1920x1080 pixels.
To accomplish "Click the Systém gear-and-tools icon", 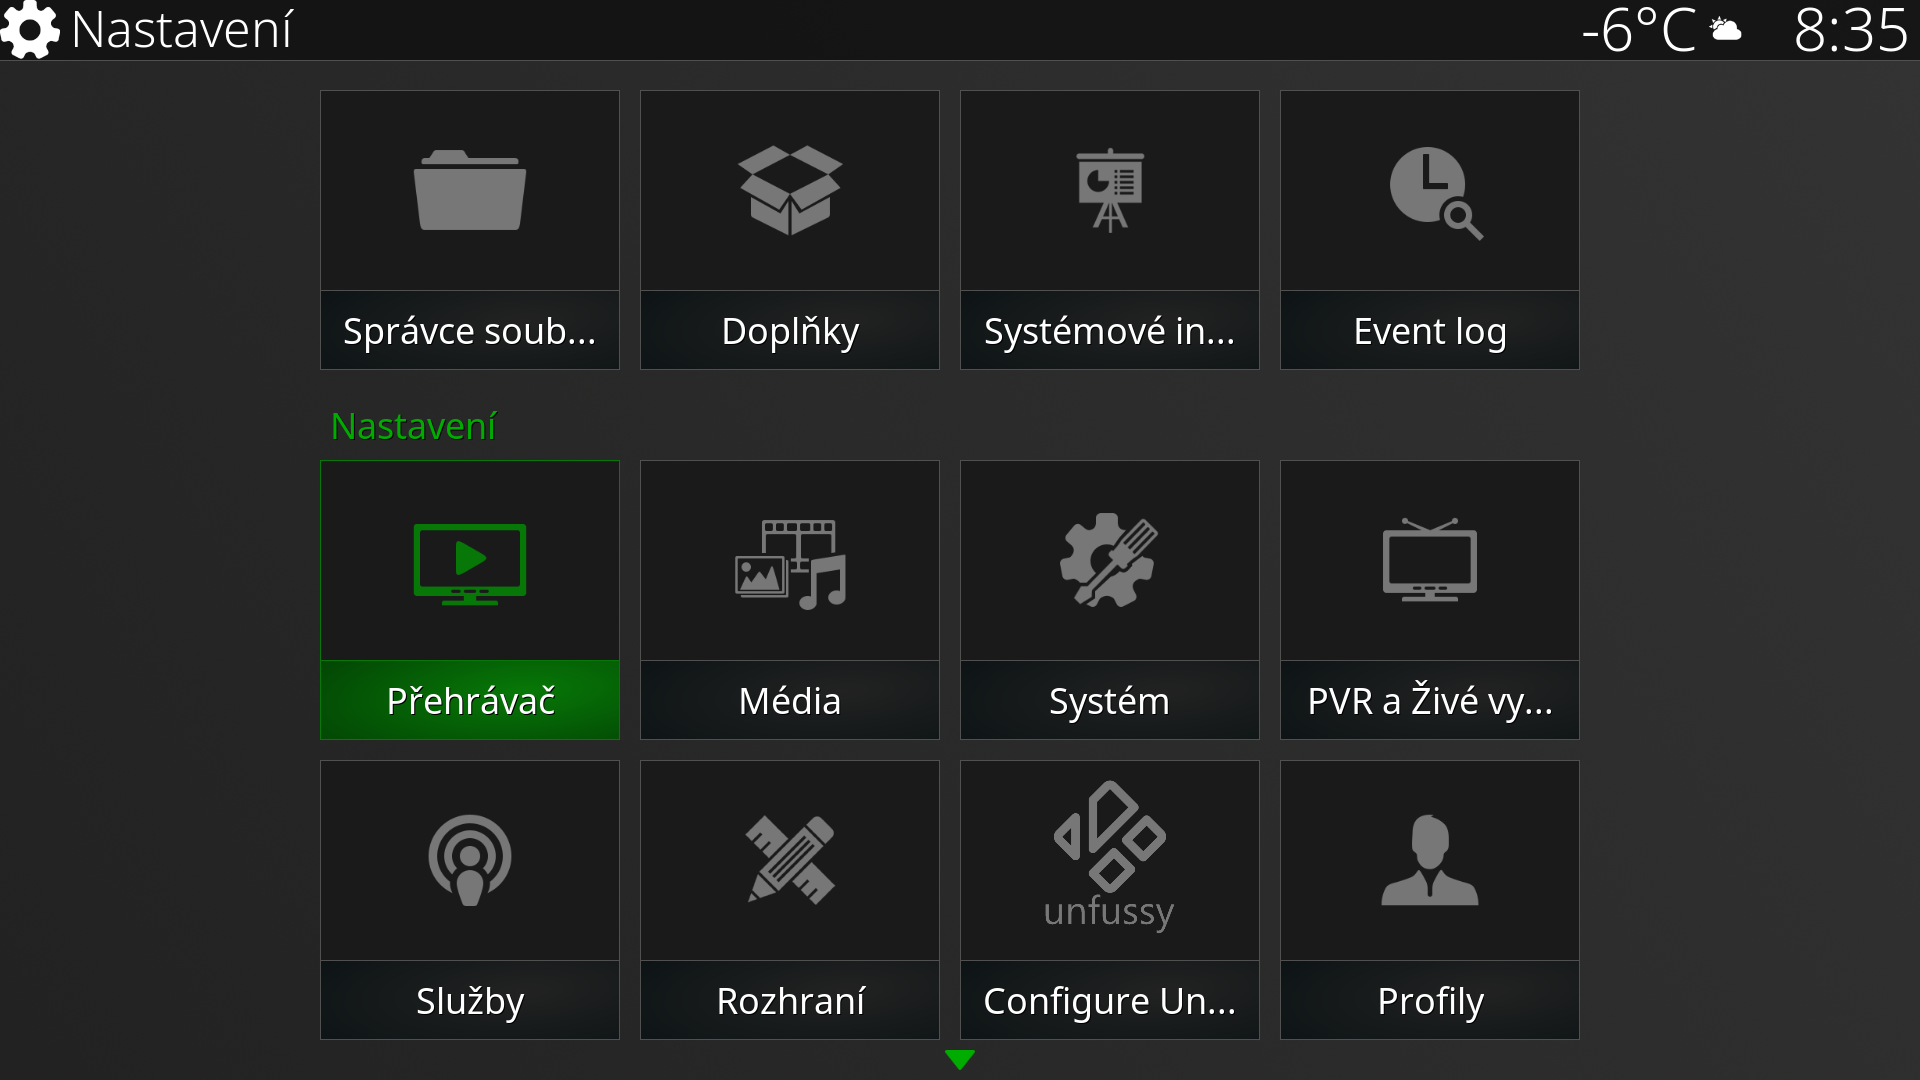I will (1108, 560).
